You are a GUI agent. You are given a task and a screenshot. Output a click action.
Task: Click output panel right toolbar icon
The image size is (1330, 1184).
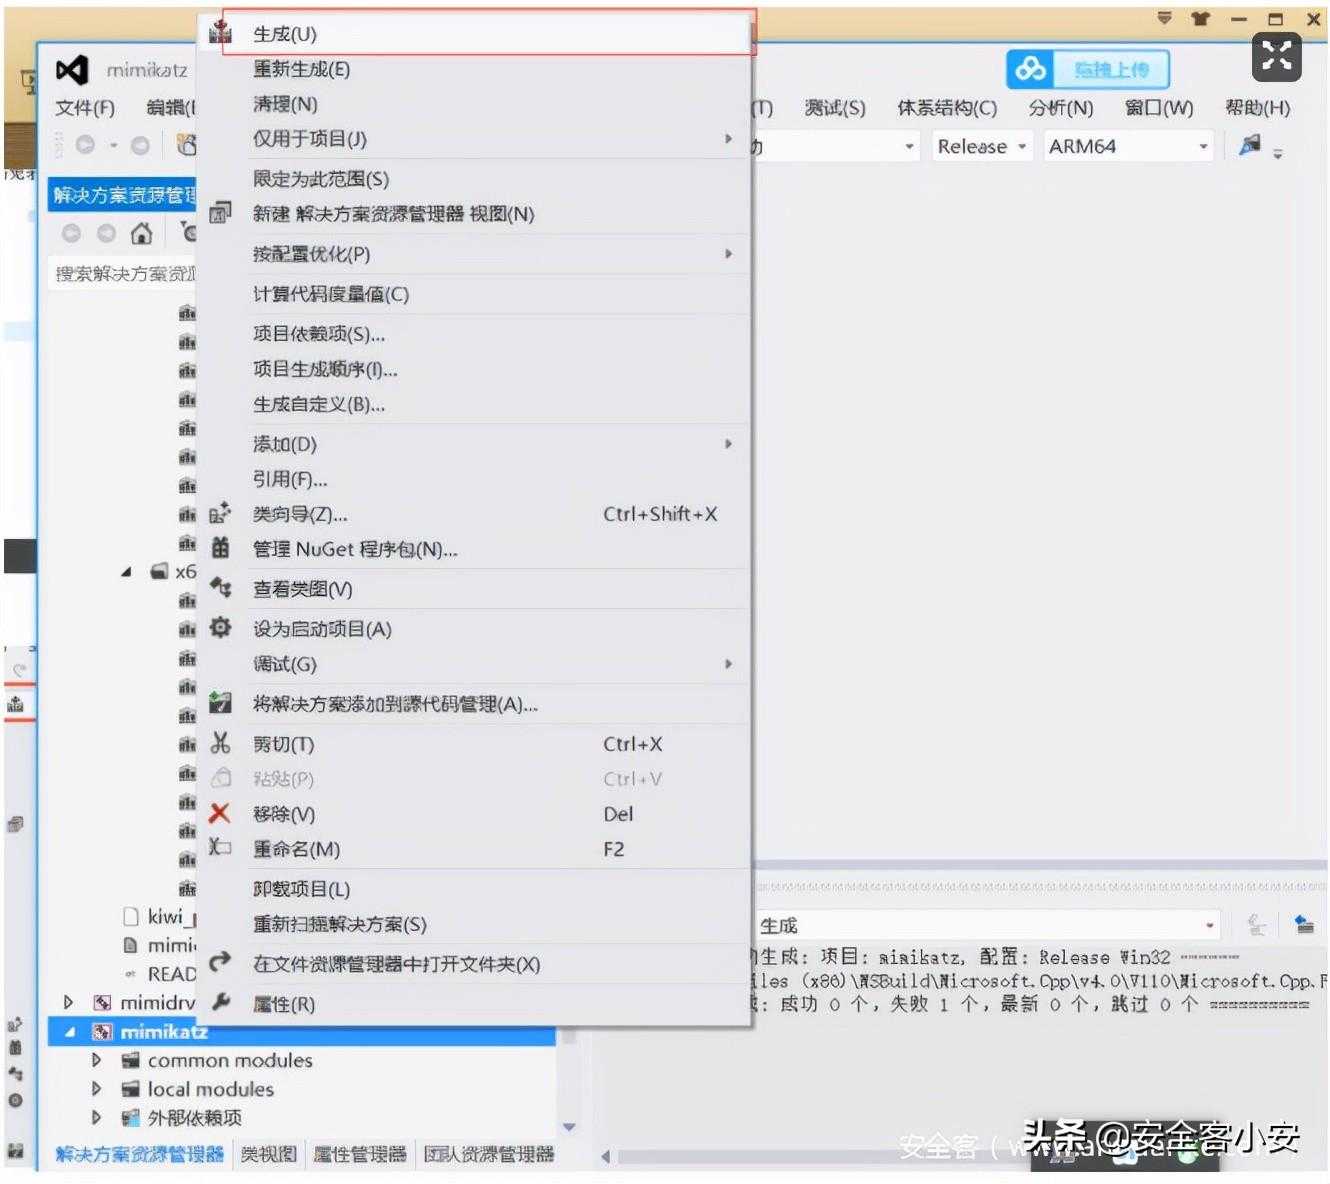(x=1304, y=924)
